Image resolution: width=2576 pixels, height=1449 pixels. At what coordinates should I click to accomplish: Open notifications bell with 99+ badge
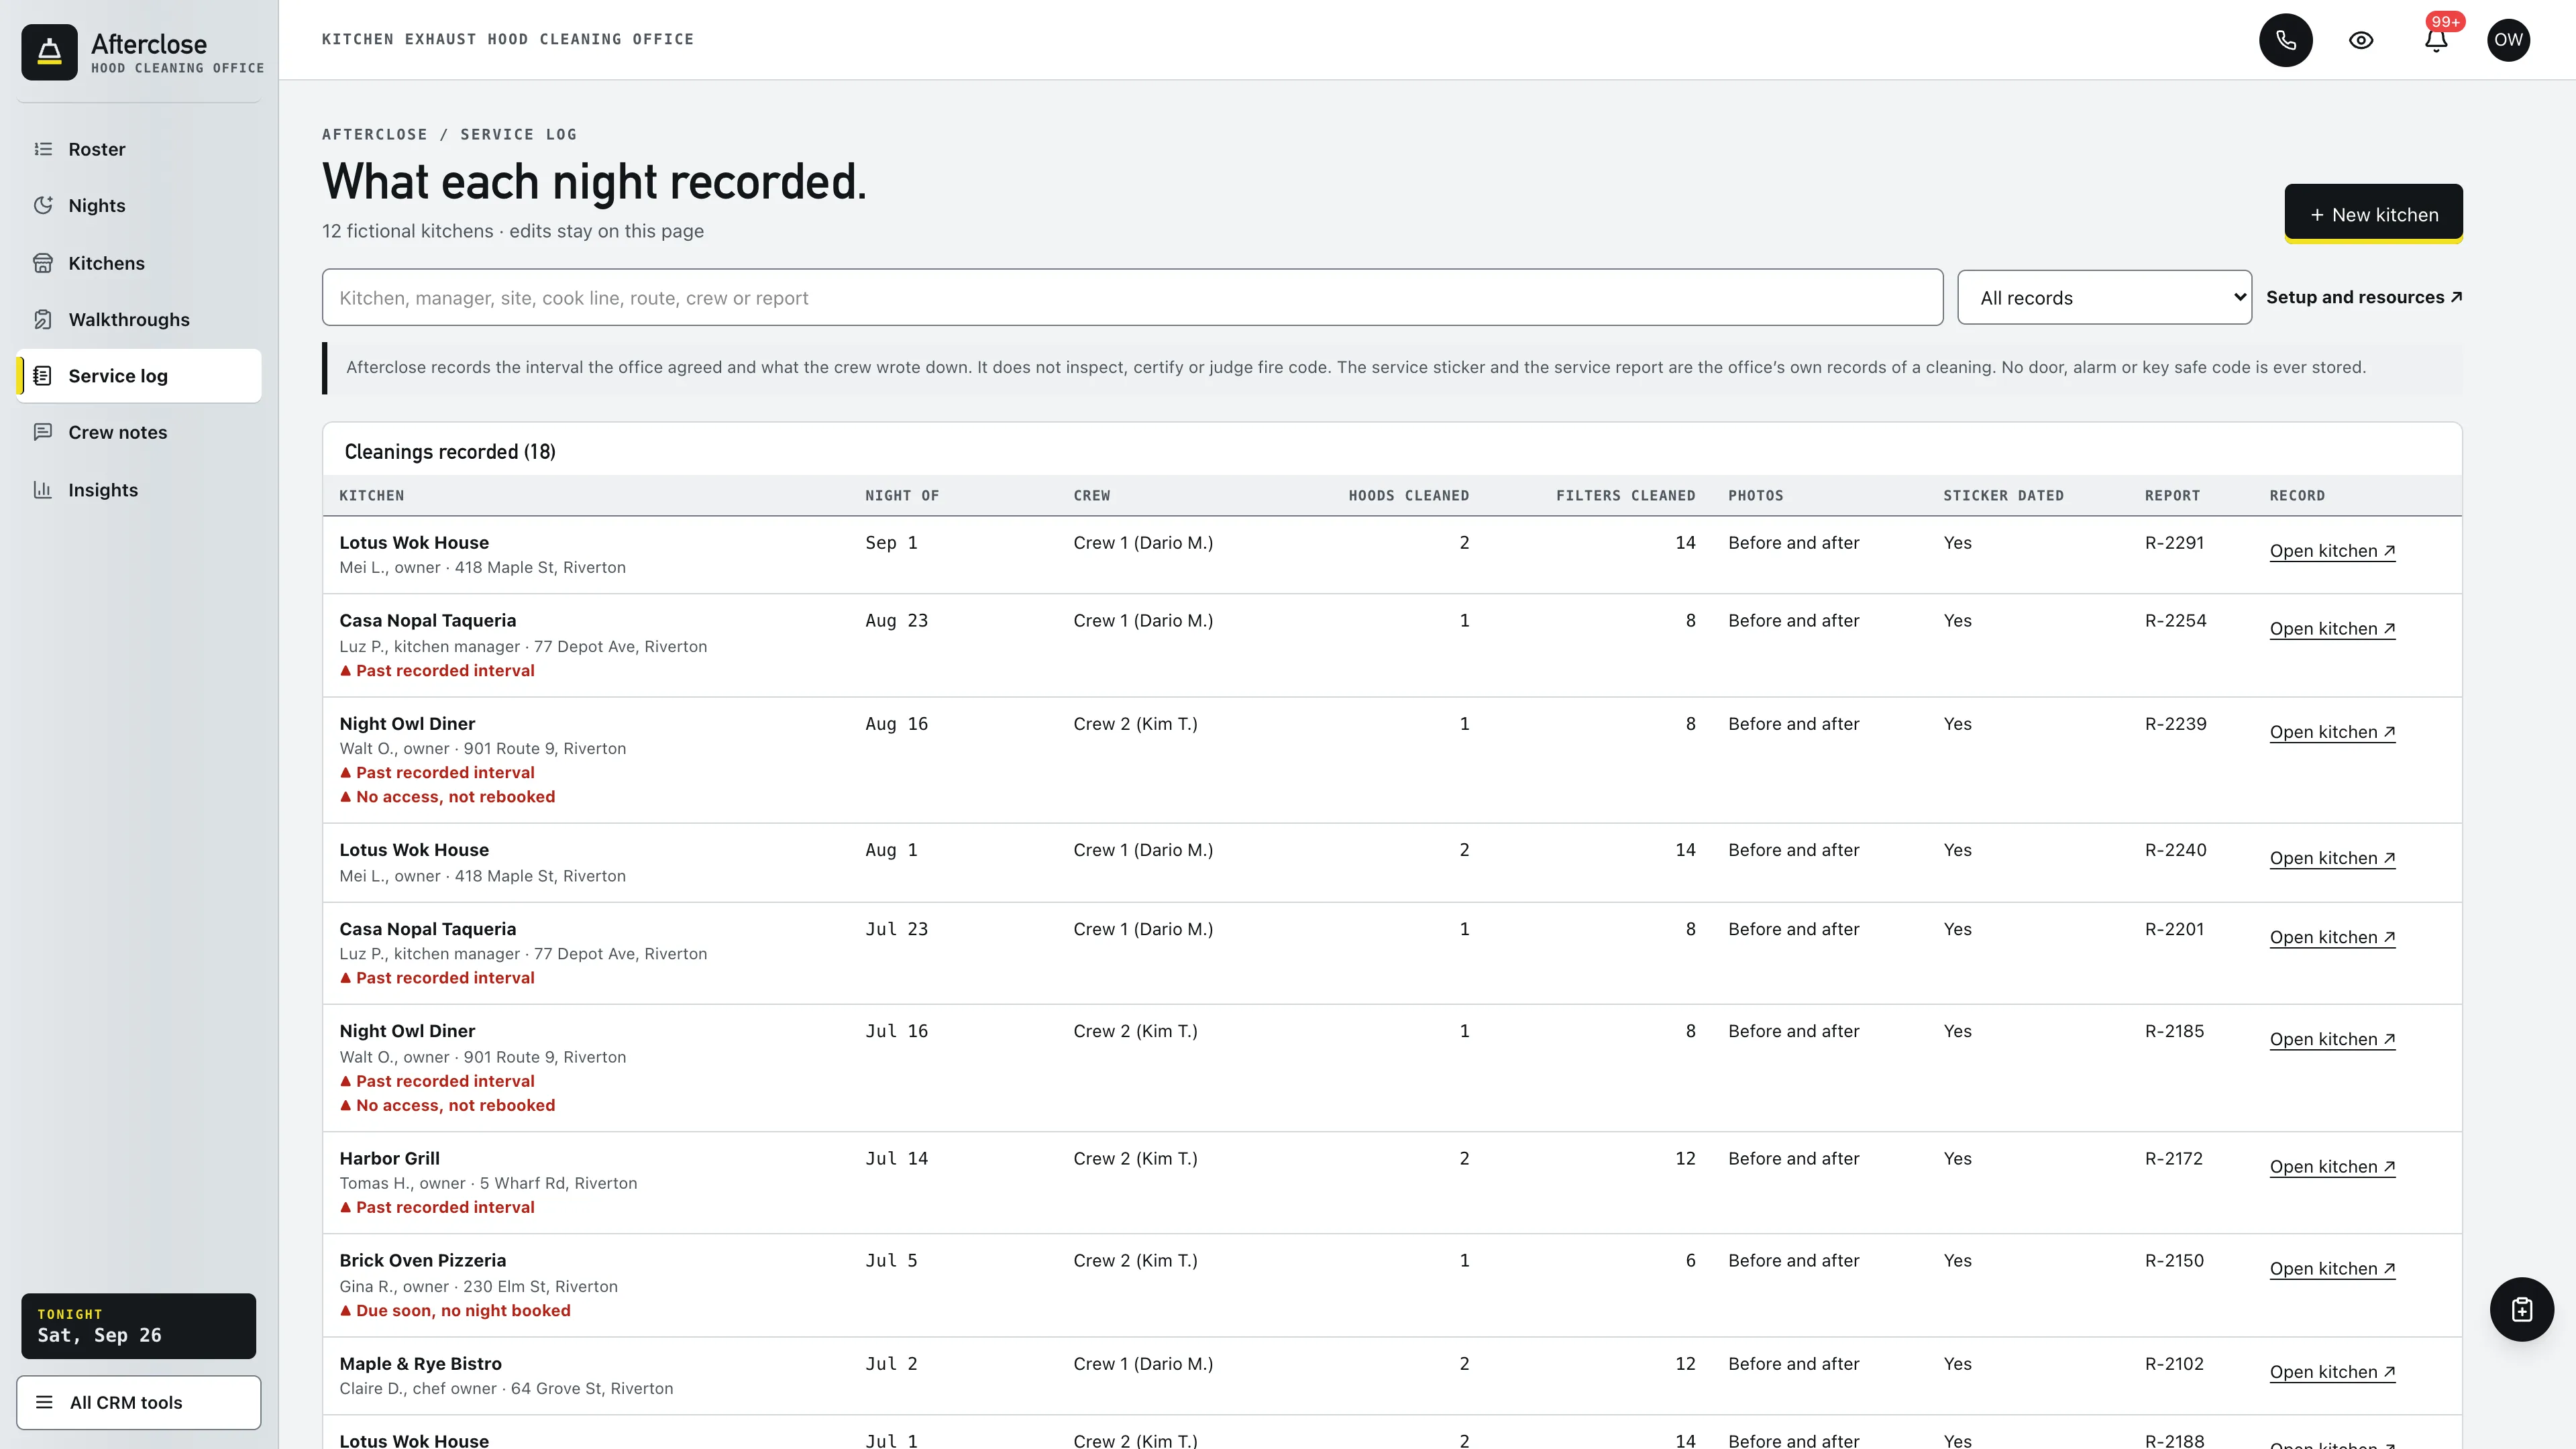[2436, 40]
